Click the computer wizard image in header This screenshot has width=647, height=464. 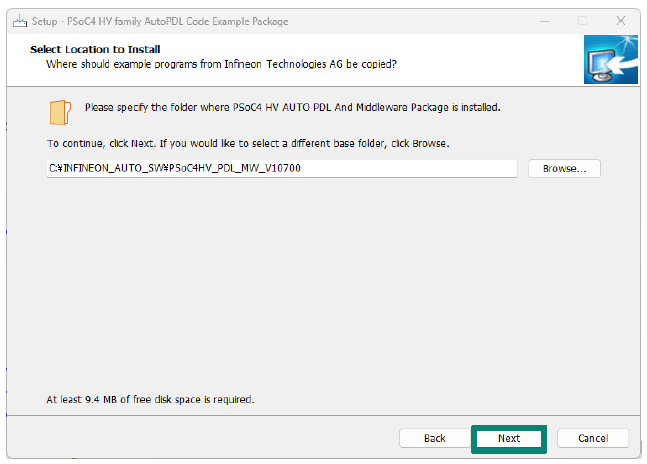tap(611, 59)
